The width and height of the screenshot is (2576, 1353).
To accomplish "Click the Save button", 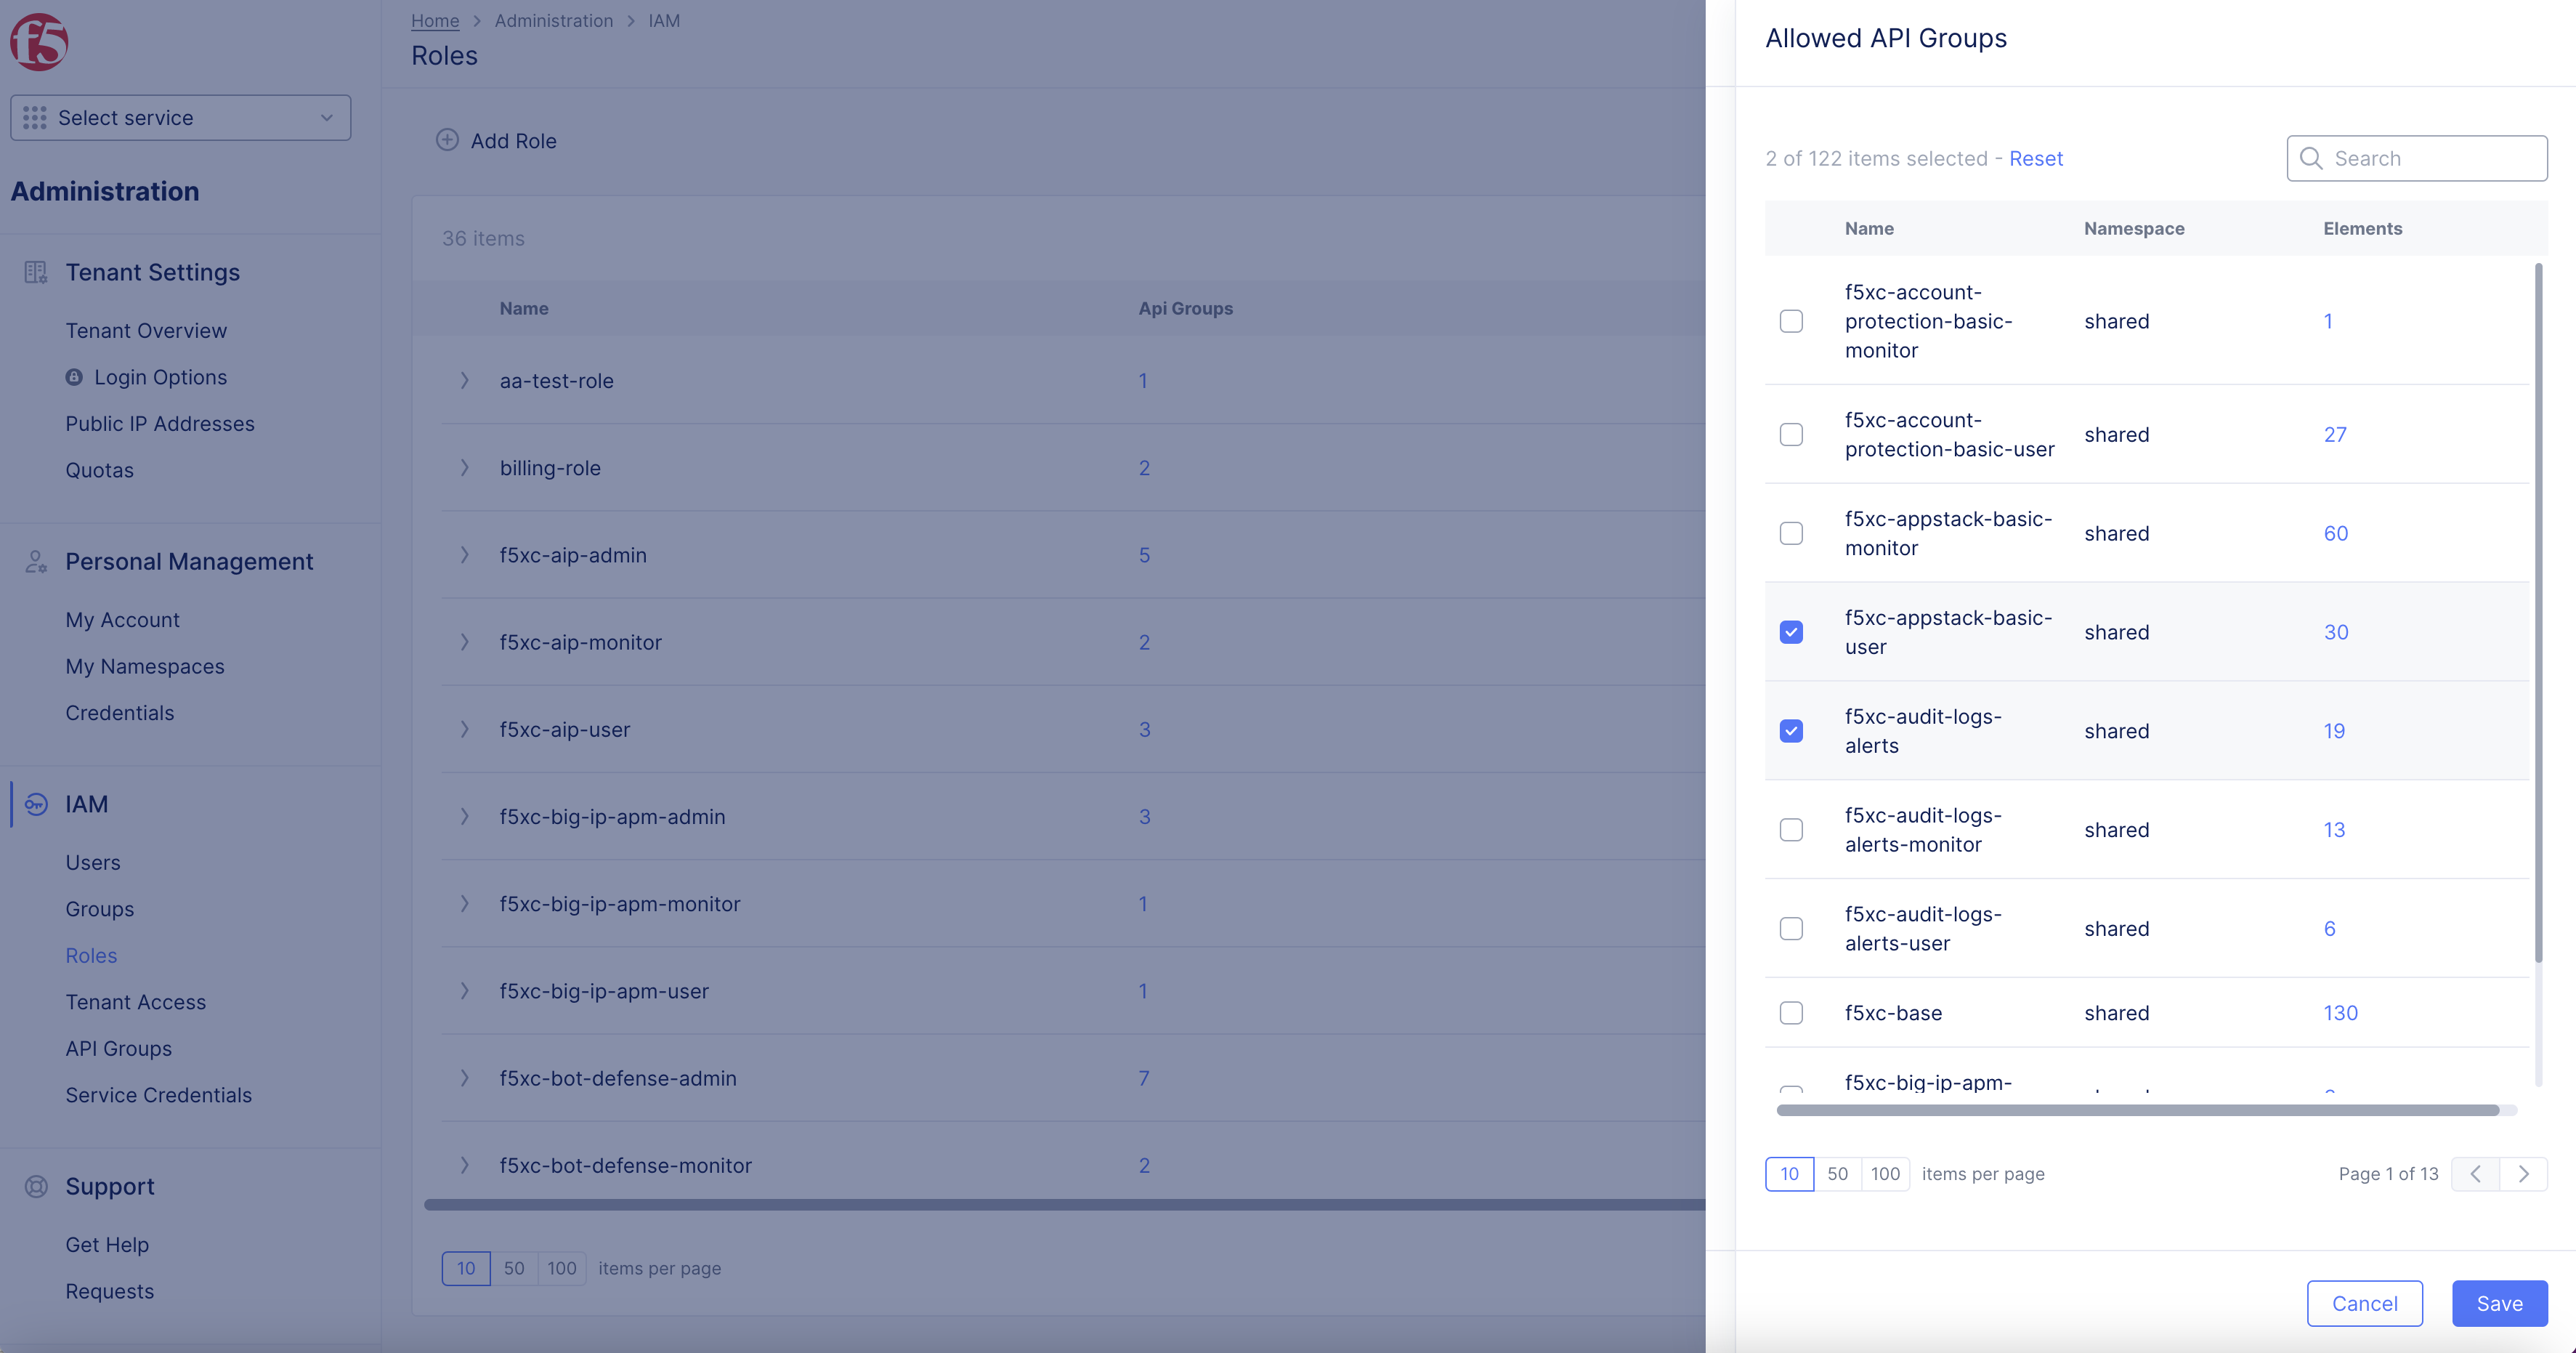I will 2498,1303.
